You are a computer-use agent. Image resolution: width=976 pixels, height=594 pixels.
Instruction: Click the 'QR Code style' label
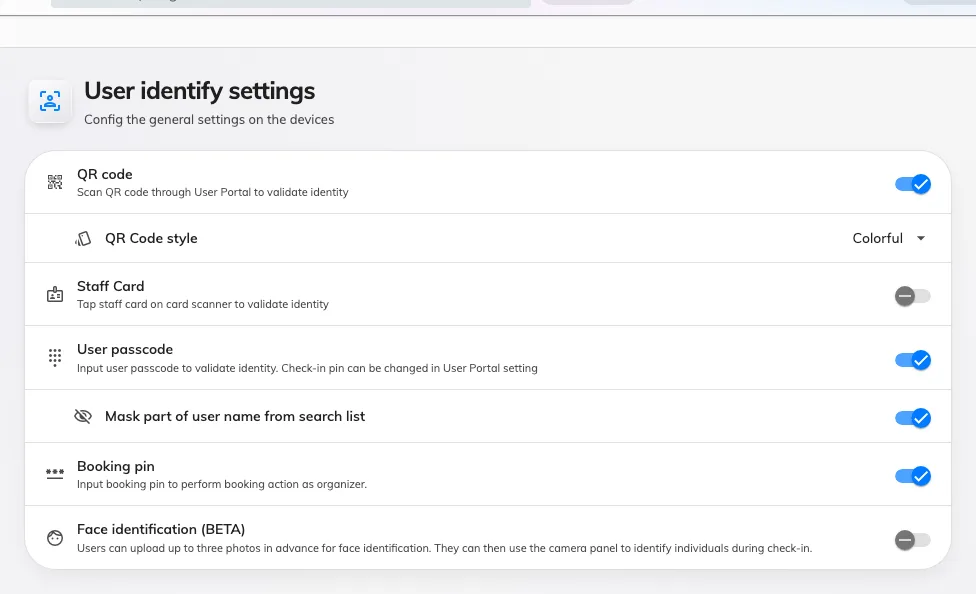[x=151, y=238]
